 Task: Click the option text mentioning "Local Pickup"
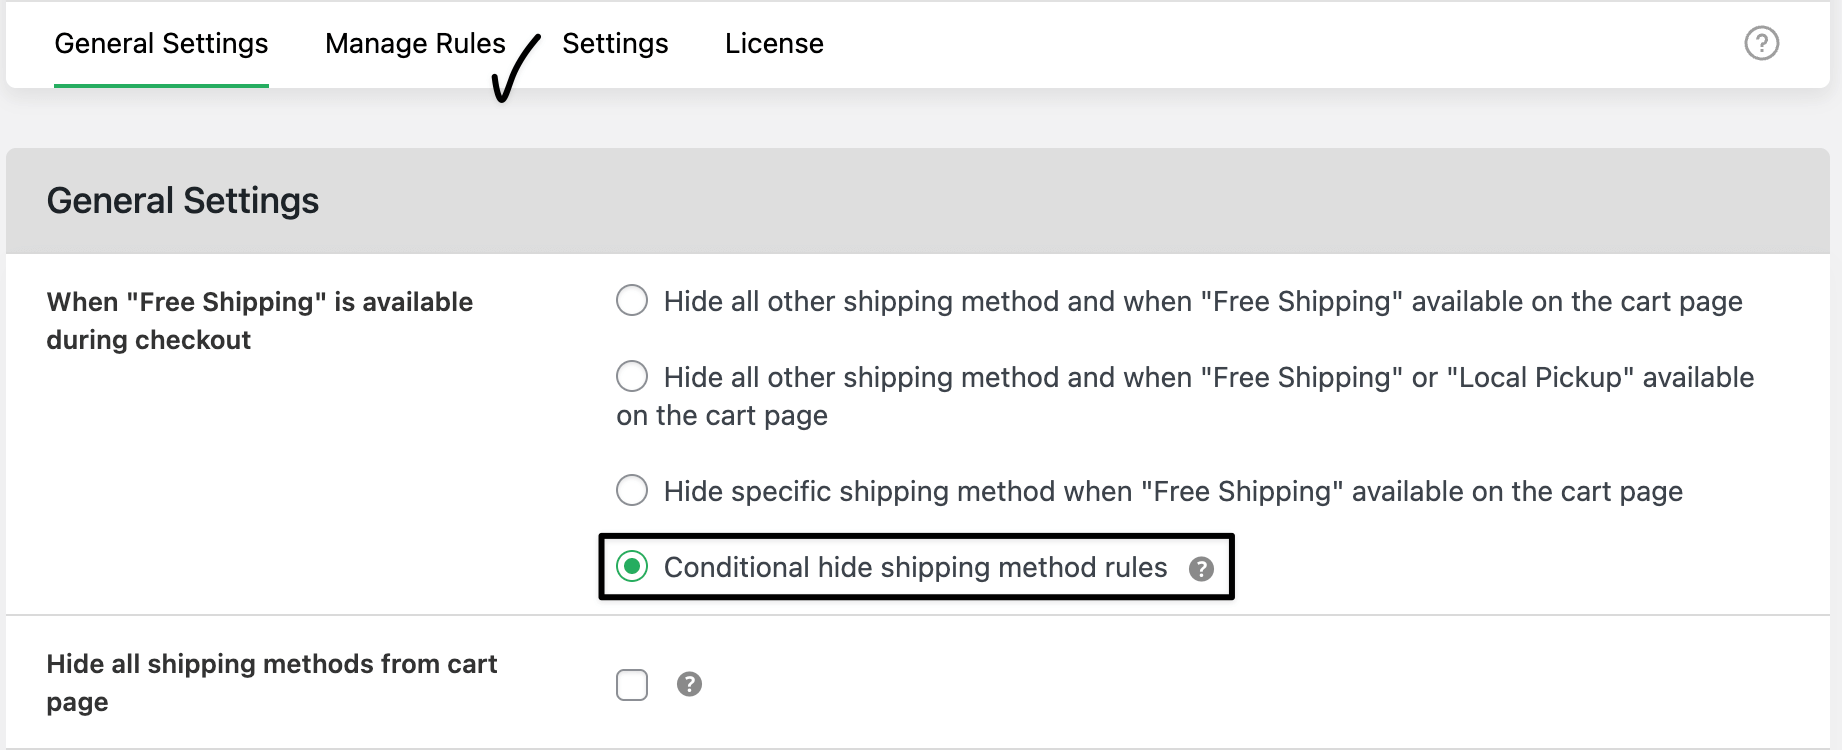tap(1208, 377)
